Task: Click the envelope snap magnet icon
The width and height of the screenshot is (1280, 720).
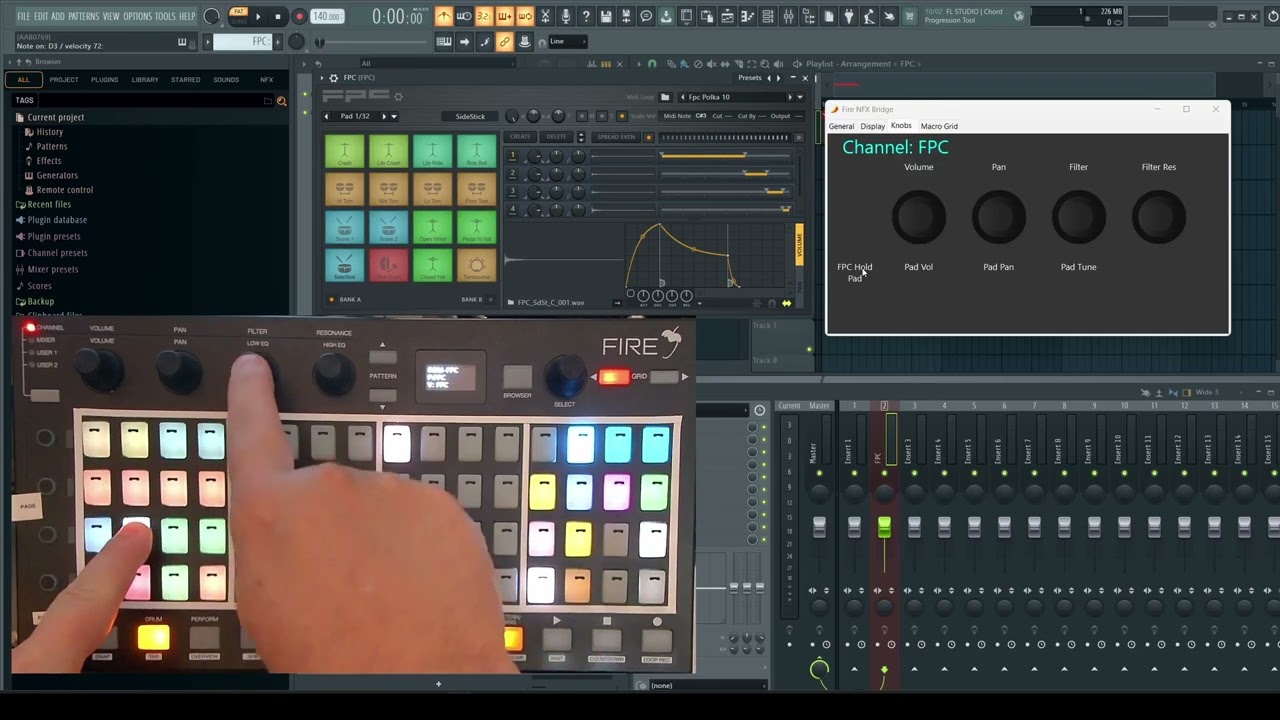Action: click(772, 303)
